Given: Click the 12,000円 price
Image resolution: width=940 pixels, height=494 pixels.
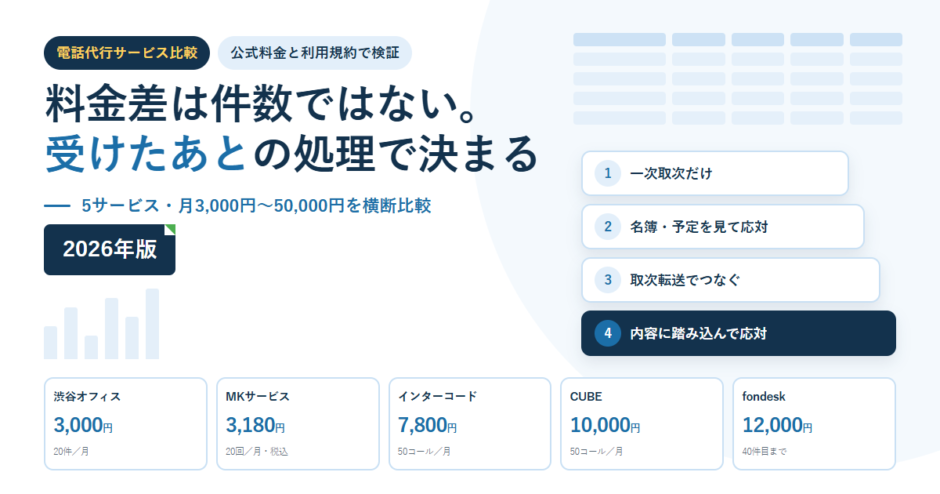Looking at the screenshot, I should click(777, 425).
